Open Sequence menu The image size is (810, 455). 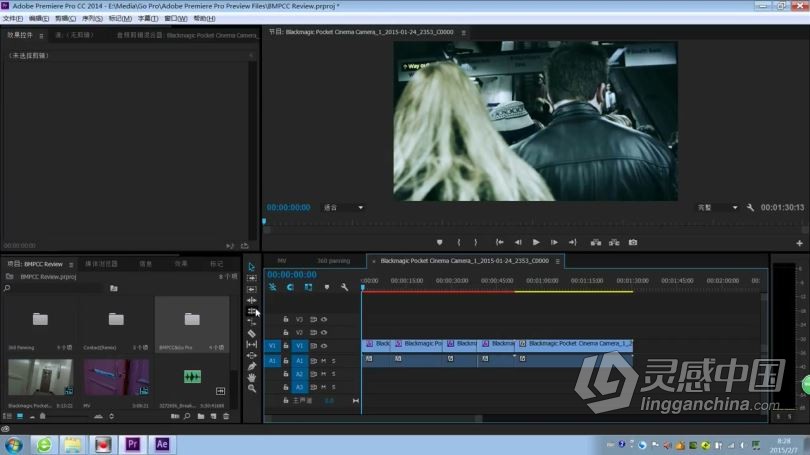92,19
